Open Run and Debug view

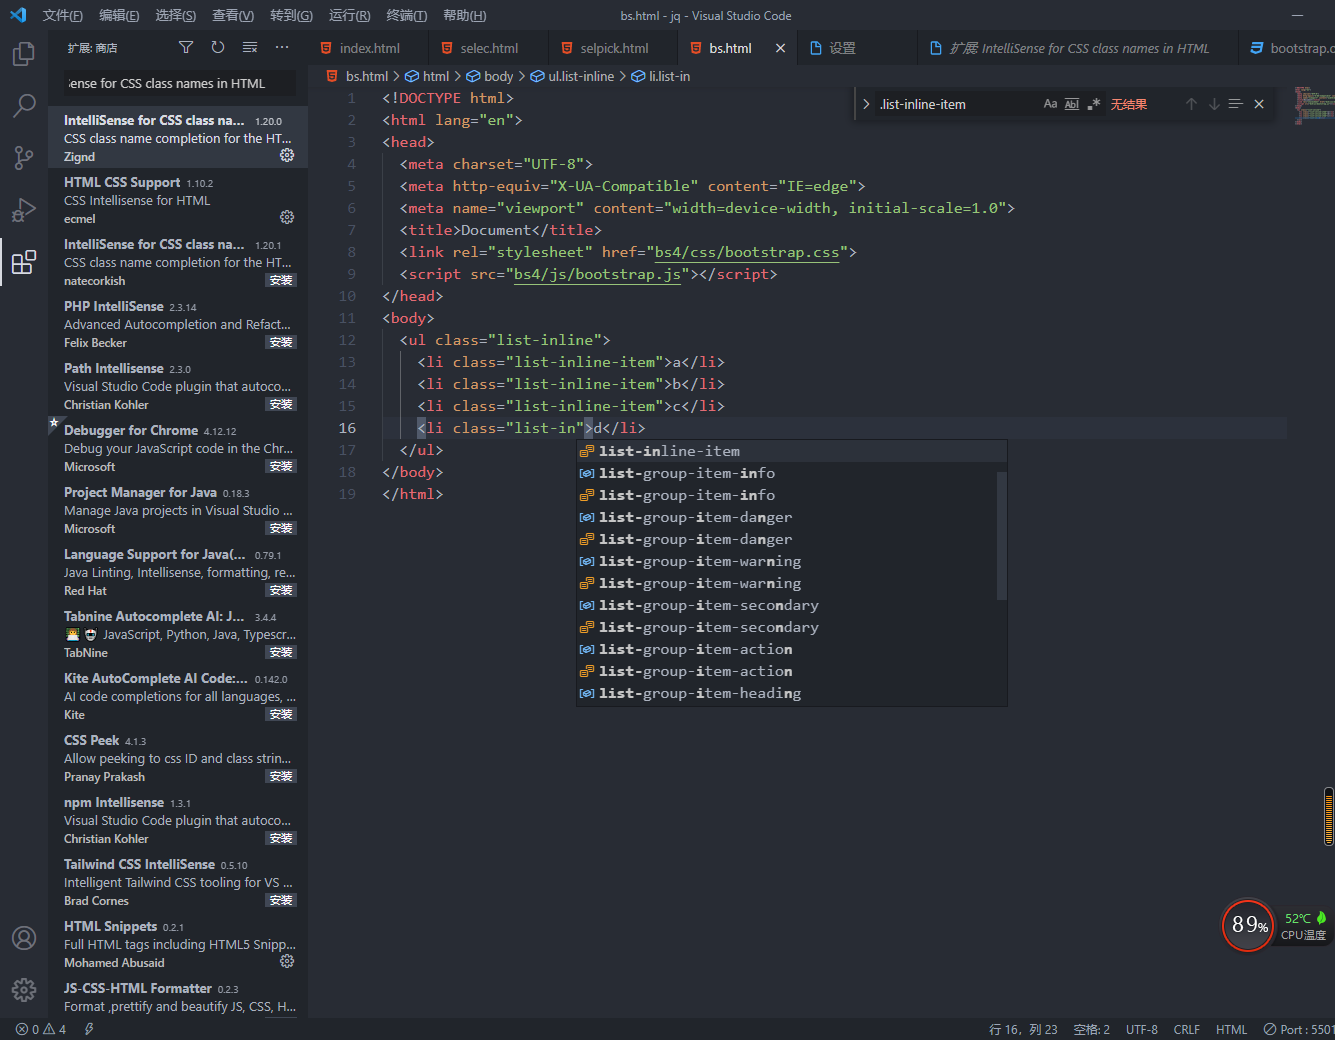pos(24,210)
